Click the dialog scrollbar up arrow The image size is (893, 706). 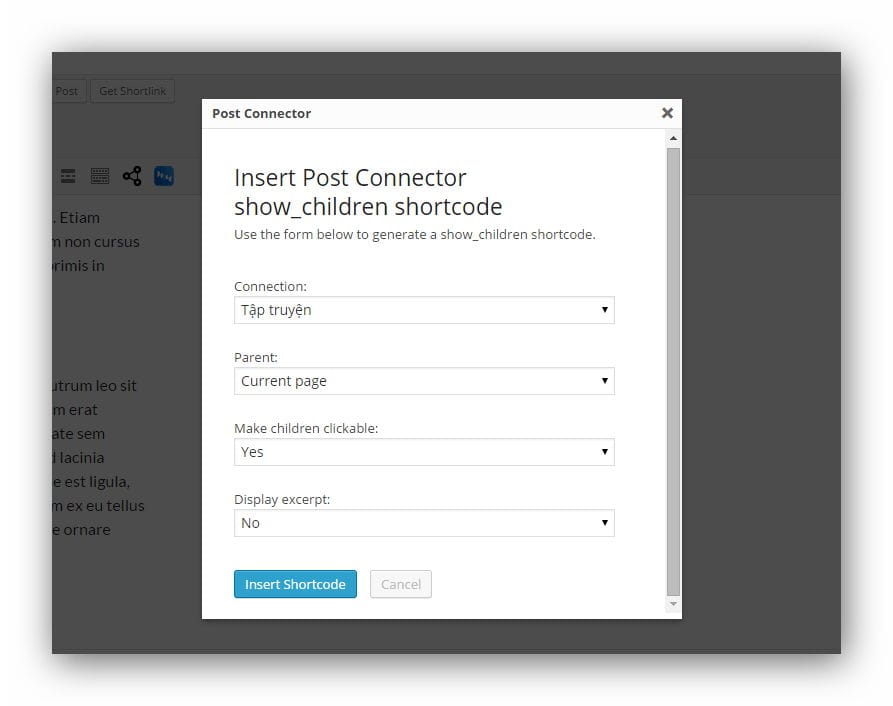coord(673,138)
